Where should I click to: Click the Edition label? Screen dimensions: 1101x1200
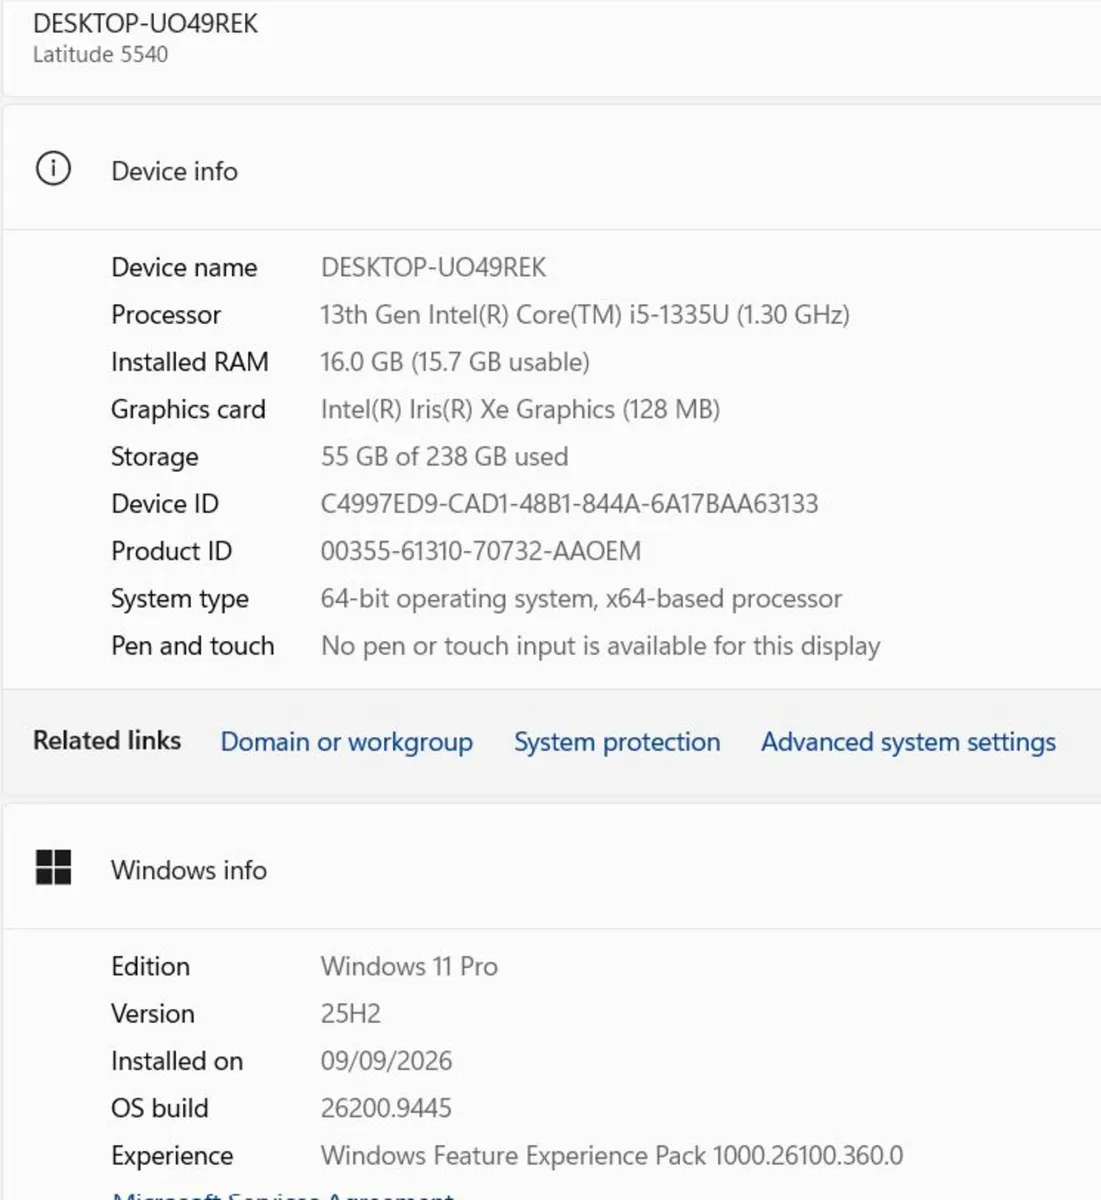(150, 967)
